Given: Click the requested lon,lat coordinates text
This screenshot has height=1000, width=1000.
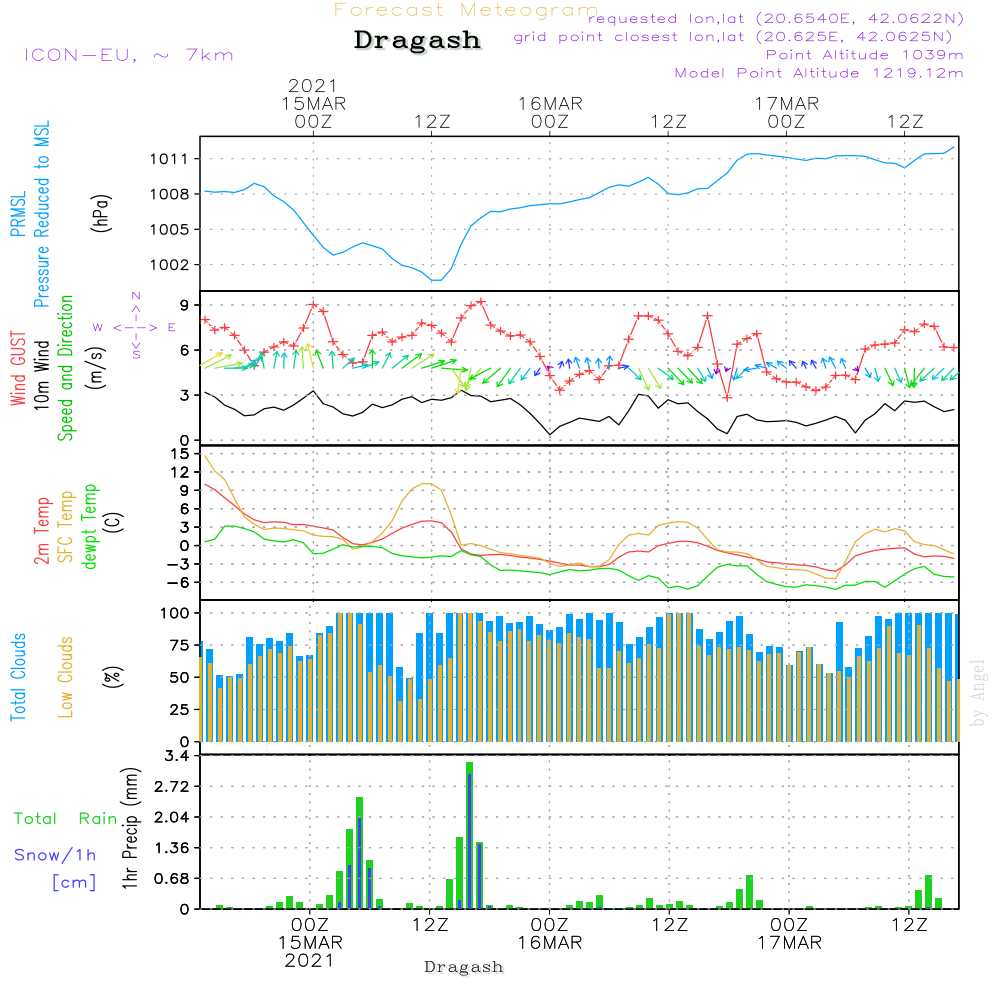Looking at the screenshot, I should [x=776, y=19].
